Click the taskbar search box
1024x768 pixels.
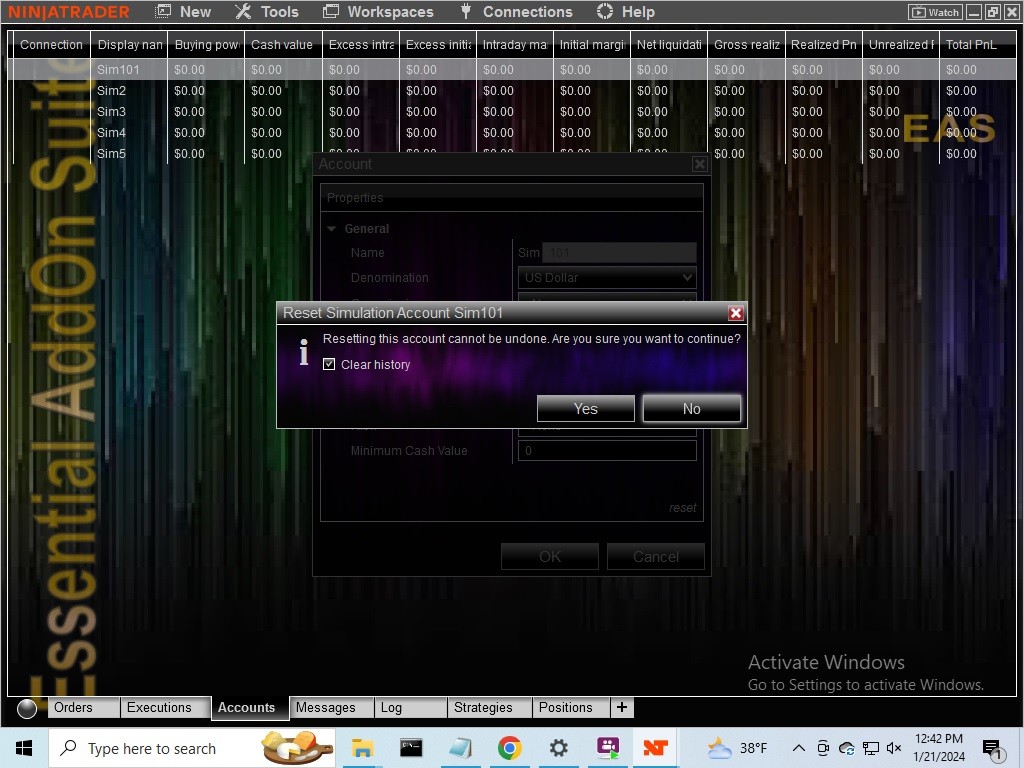tap(192, 748)
